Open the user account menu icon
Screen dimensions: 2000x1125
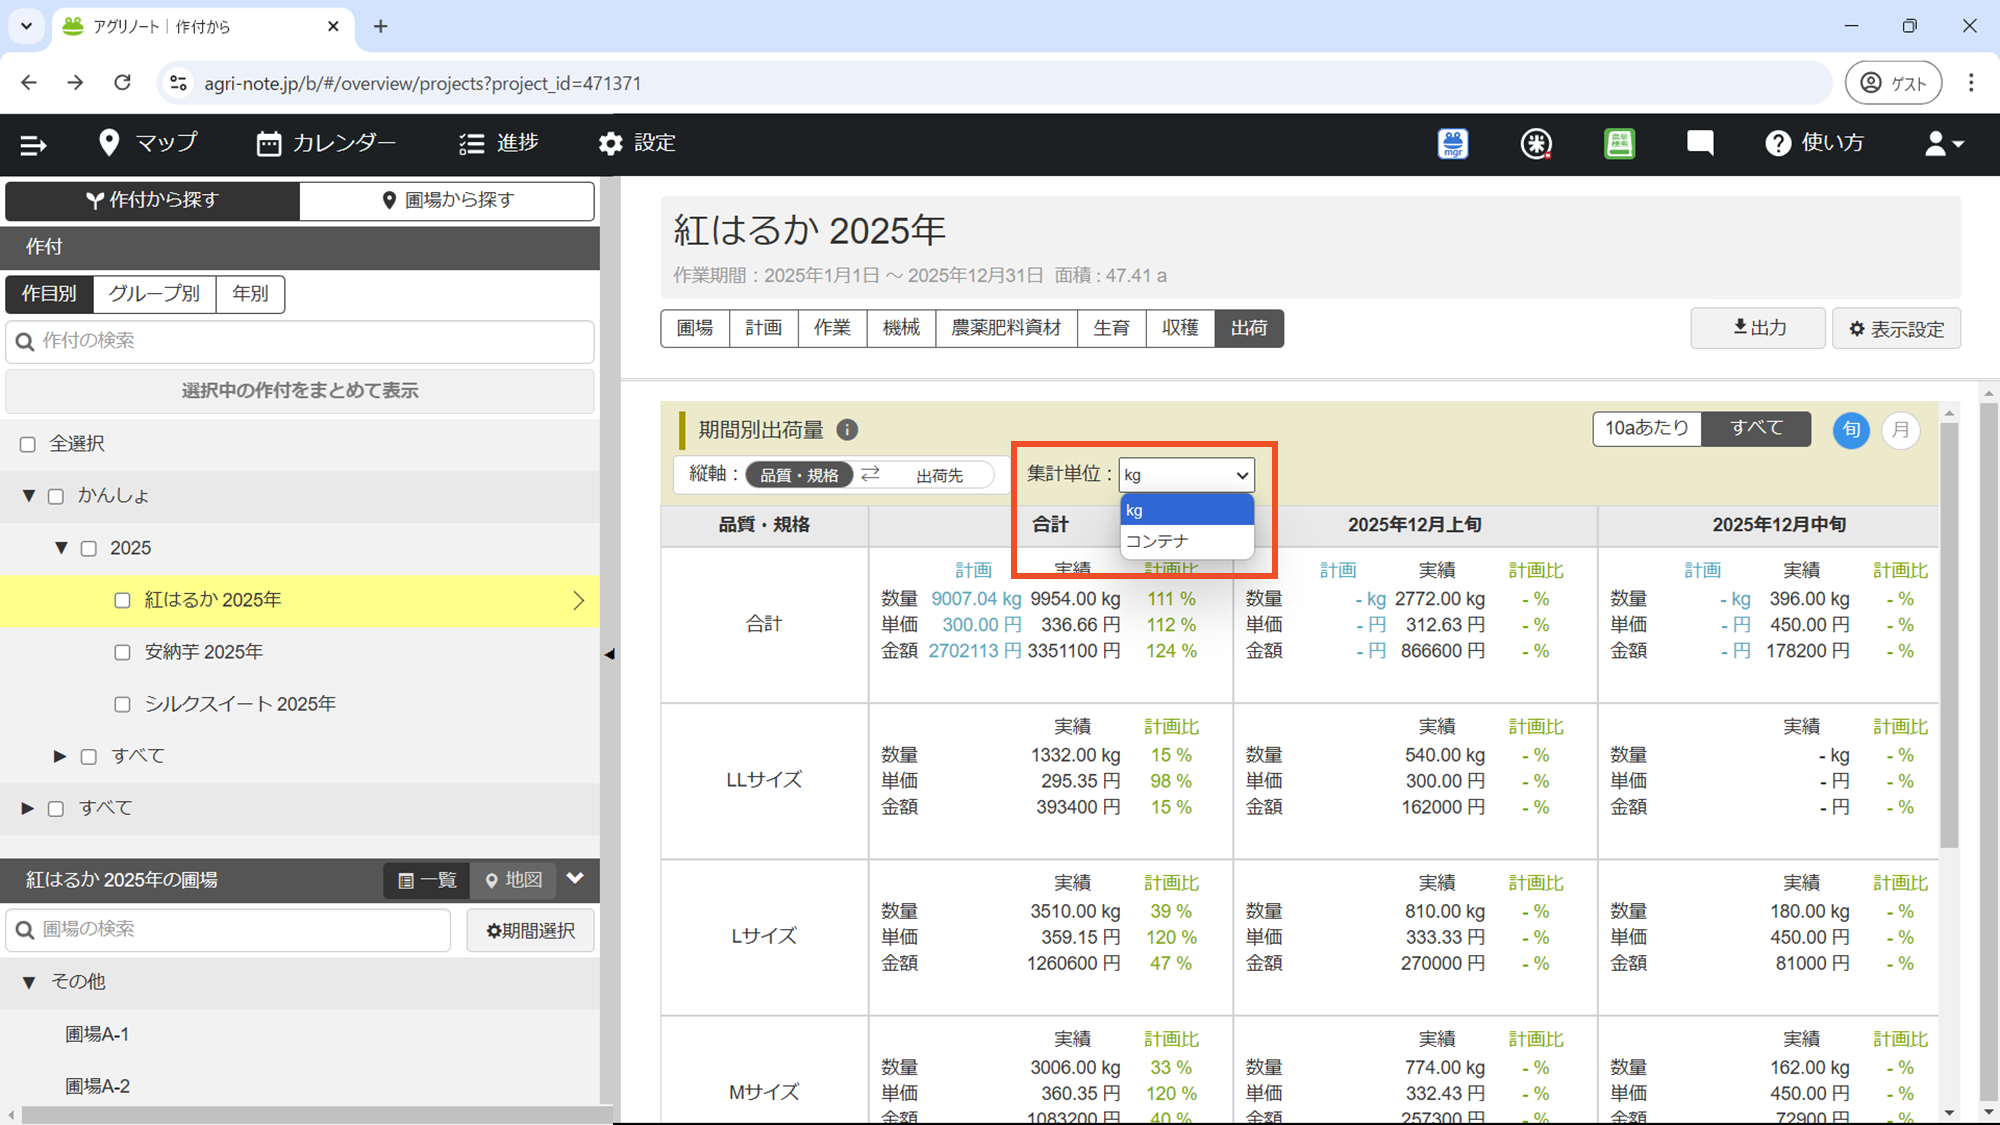pyautogui.click(x=1943, y=144)
